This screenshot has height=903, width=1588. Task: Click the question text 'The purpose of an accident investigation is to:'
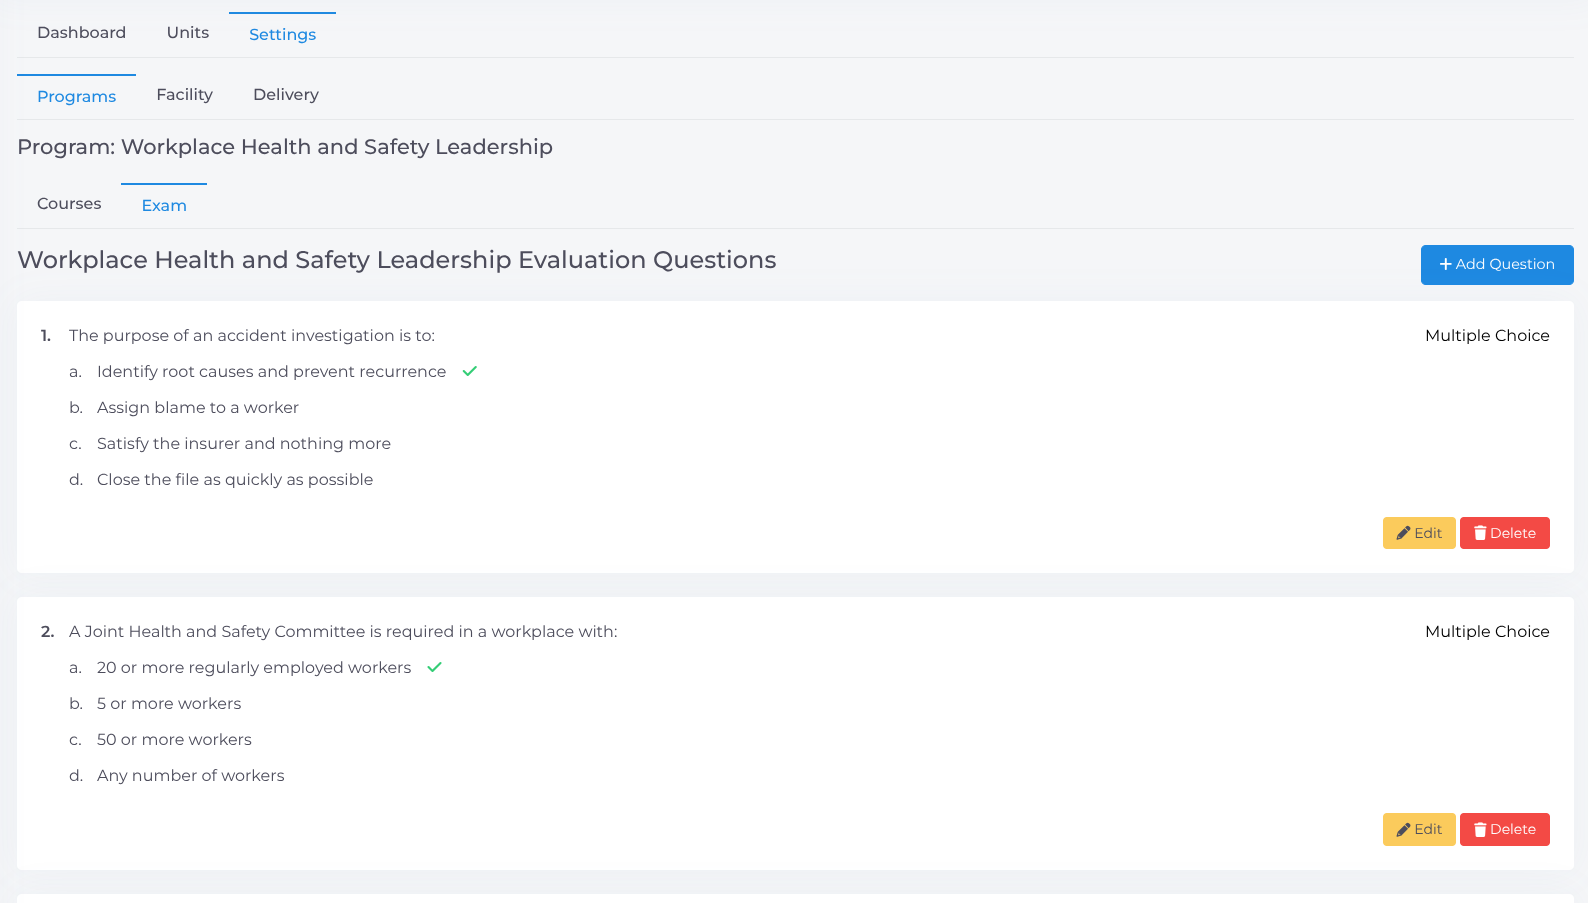click(x=252, y=336)
